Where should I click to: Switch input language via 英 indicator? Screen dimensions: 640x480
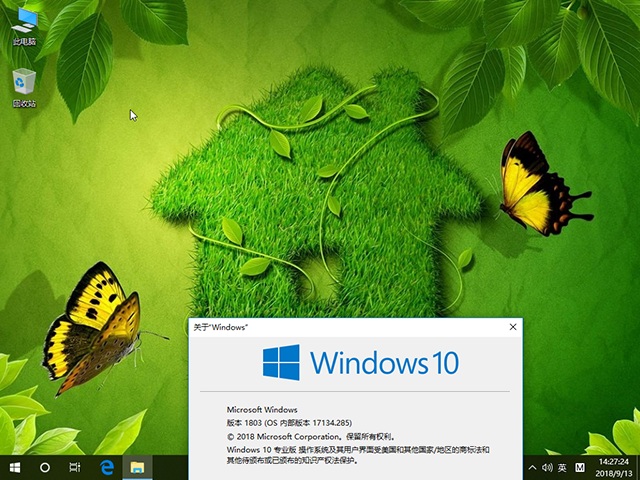562,468
